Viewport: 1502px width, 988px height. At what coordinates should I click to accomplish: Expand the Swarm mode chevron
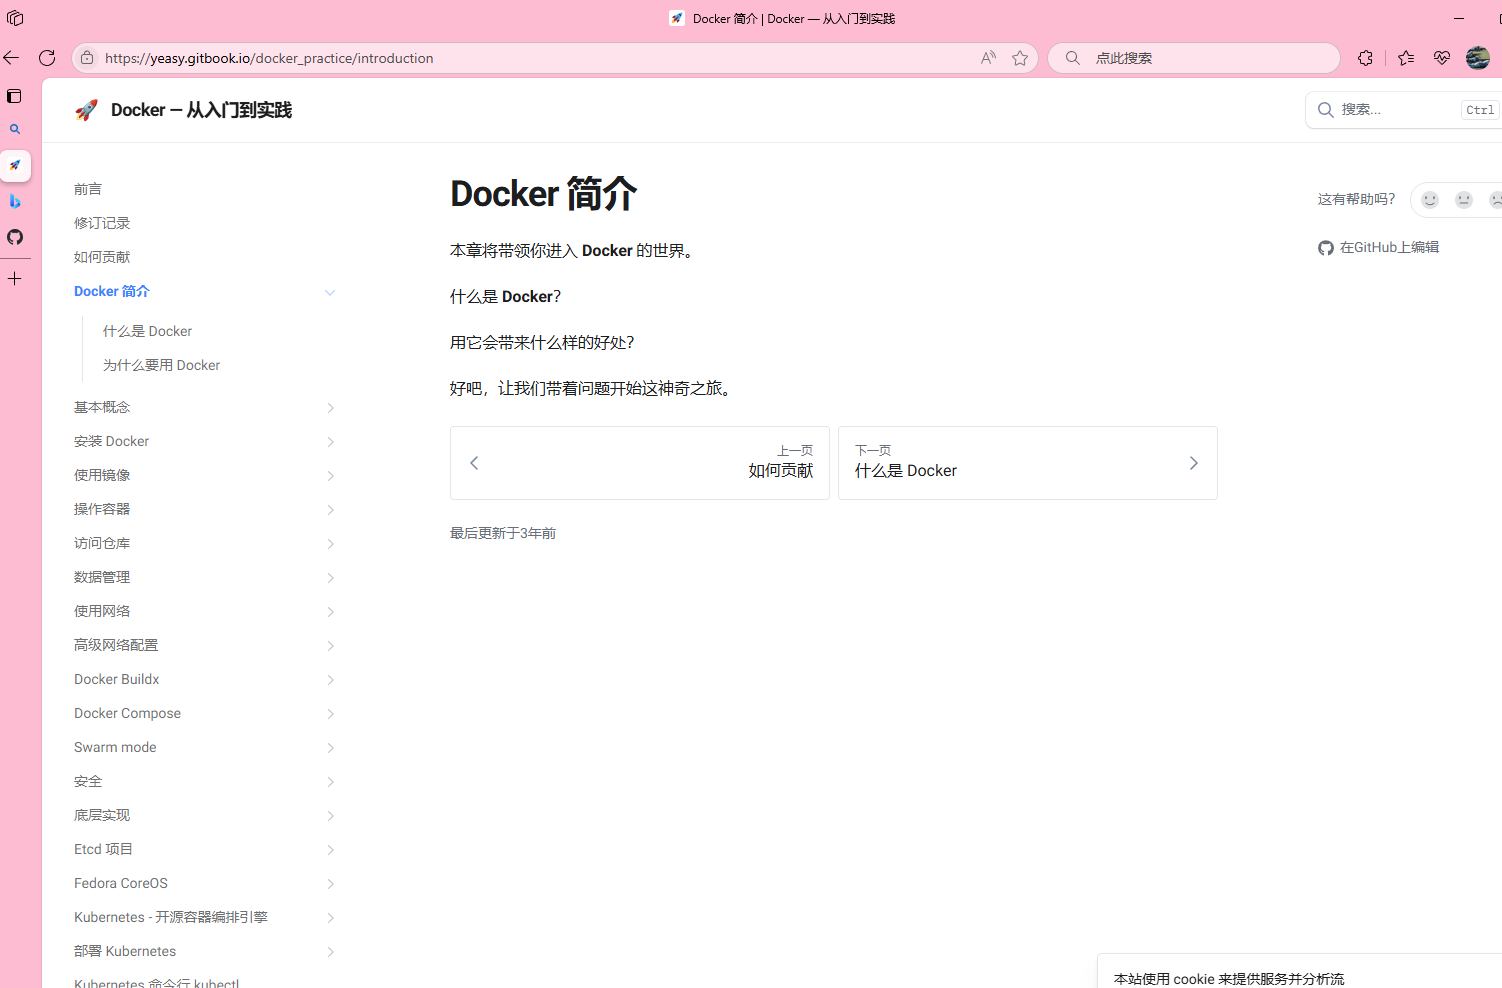tap(330, 748)
